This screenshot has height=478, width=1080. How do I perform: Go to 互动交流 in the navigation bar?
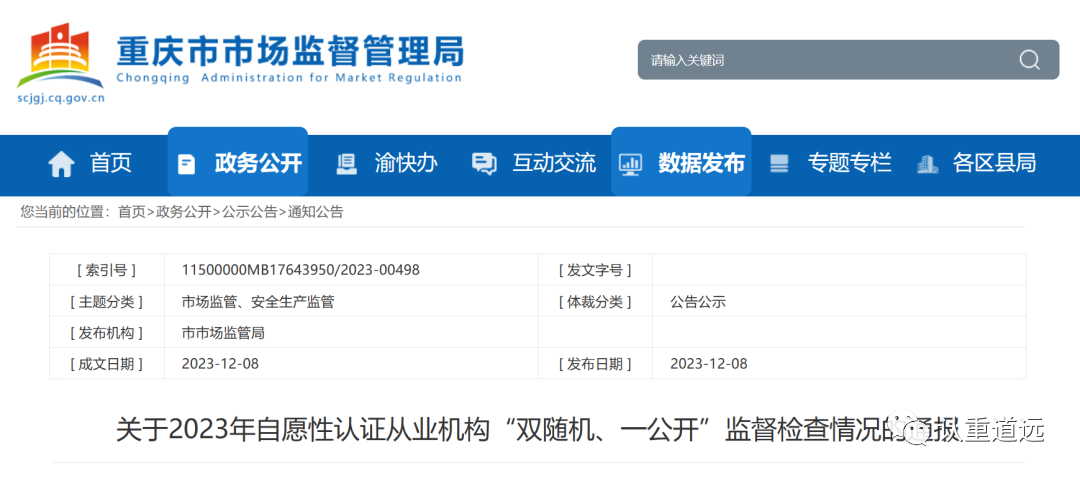pyautogui.click(x=554, y=163)
